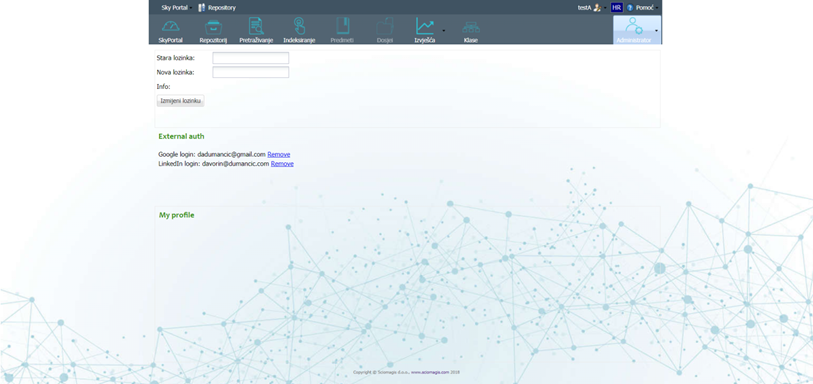Click the Repository icon in top bar
The width and height of the screenshot is (813, 384).
(x=202, y=7)
